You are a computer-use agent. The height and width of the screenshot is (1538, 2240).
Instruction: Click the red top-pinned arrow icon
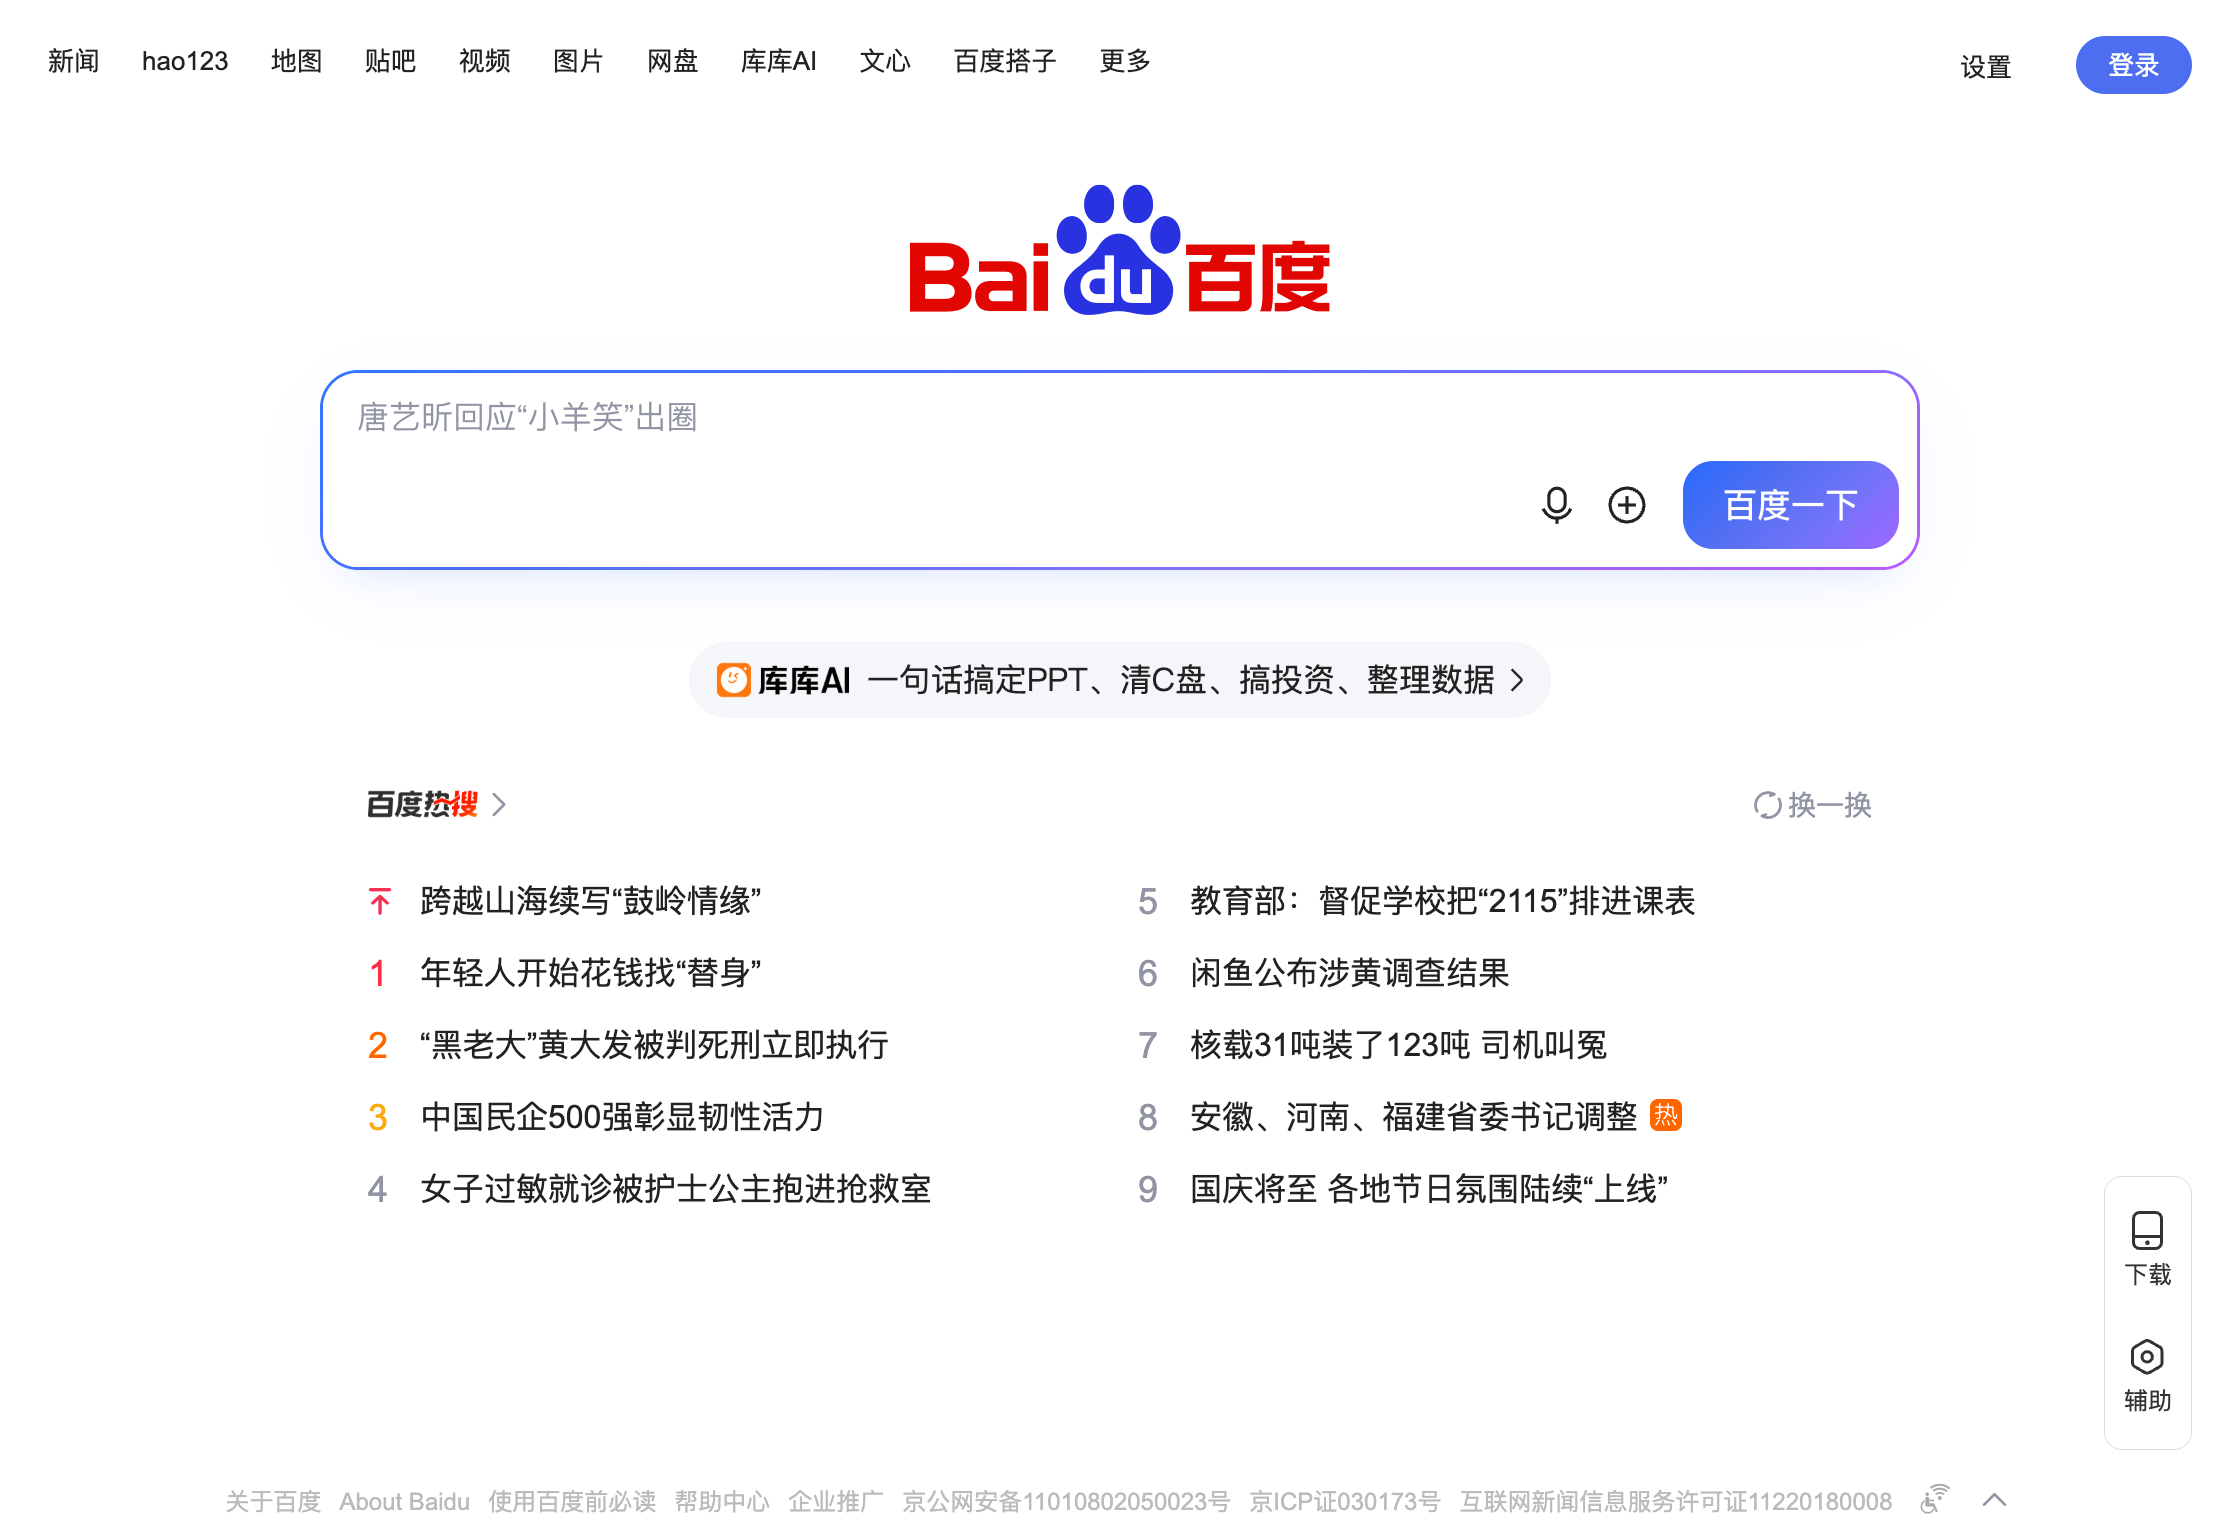pos(380,901)
